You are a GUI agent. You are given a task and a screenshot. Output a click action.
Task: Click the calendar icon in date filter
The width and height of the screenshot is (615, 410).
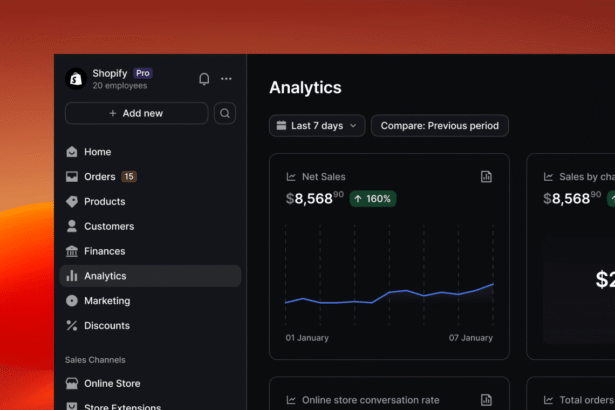click(281, 126)
